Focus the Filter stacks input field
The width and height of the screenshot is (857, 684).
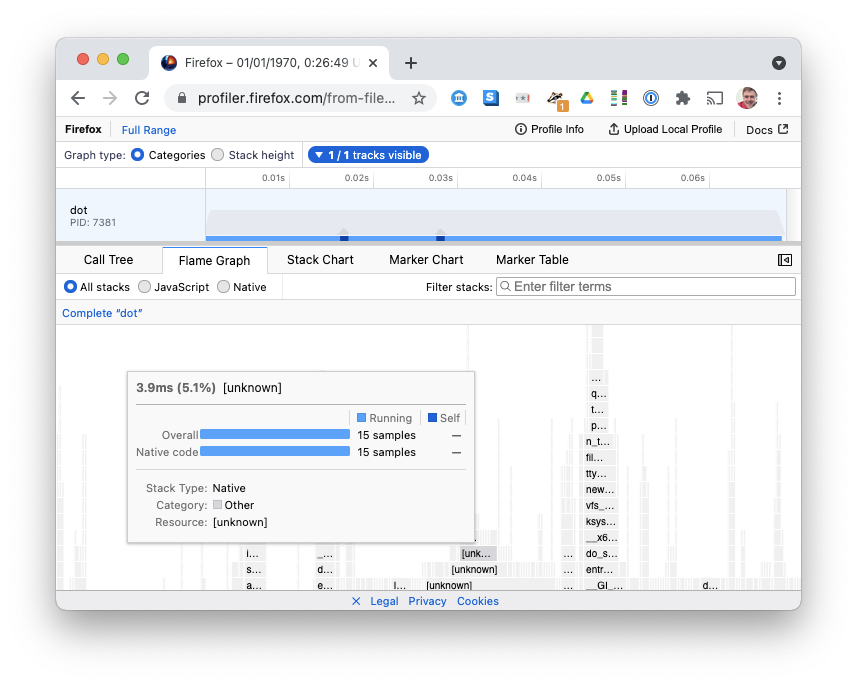click(645, 287)
